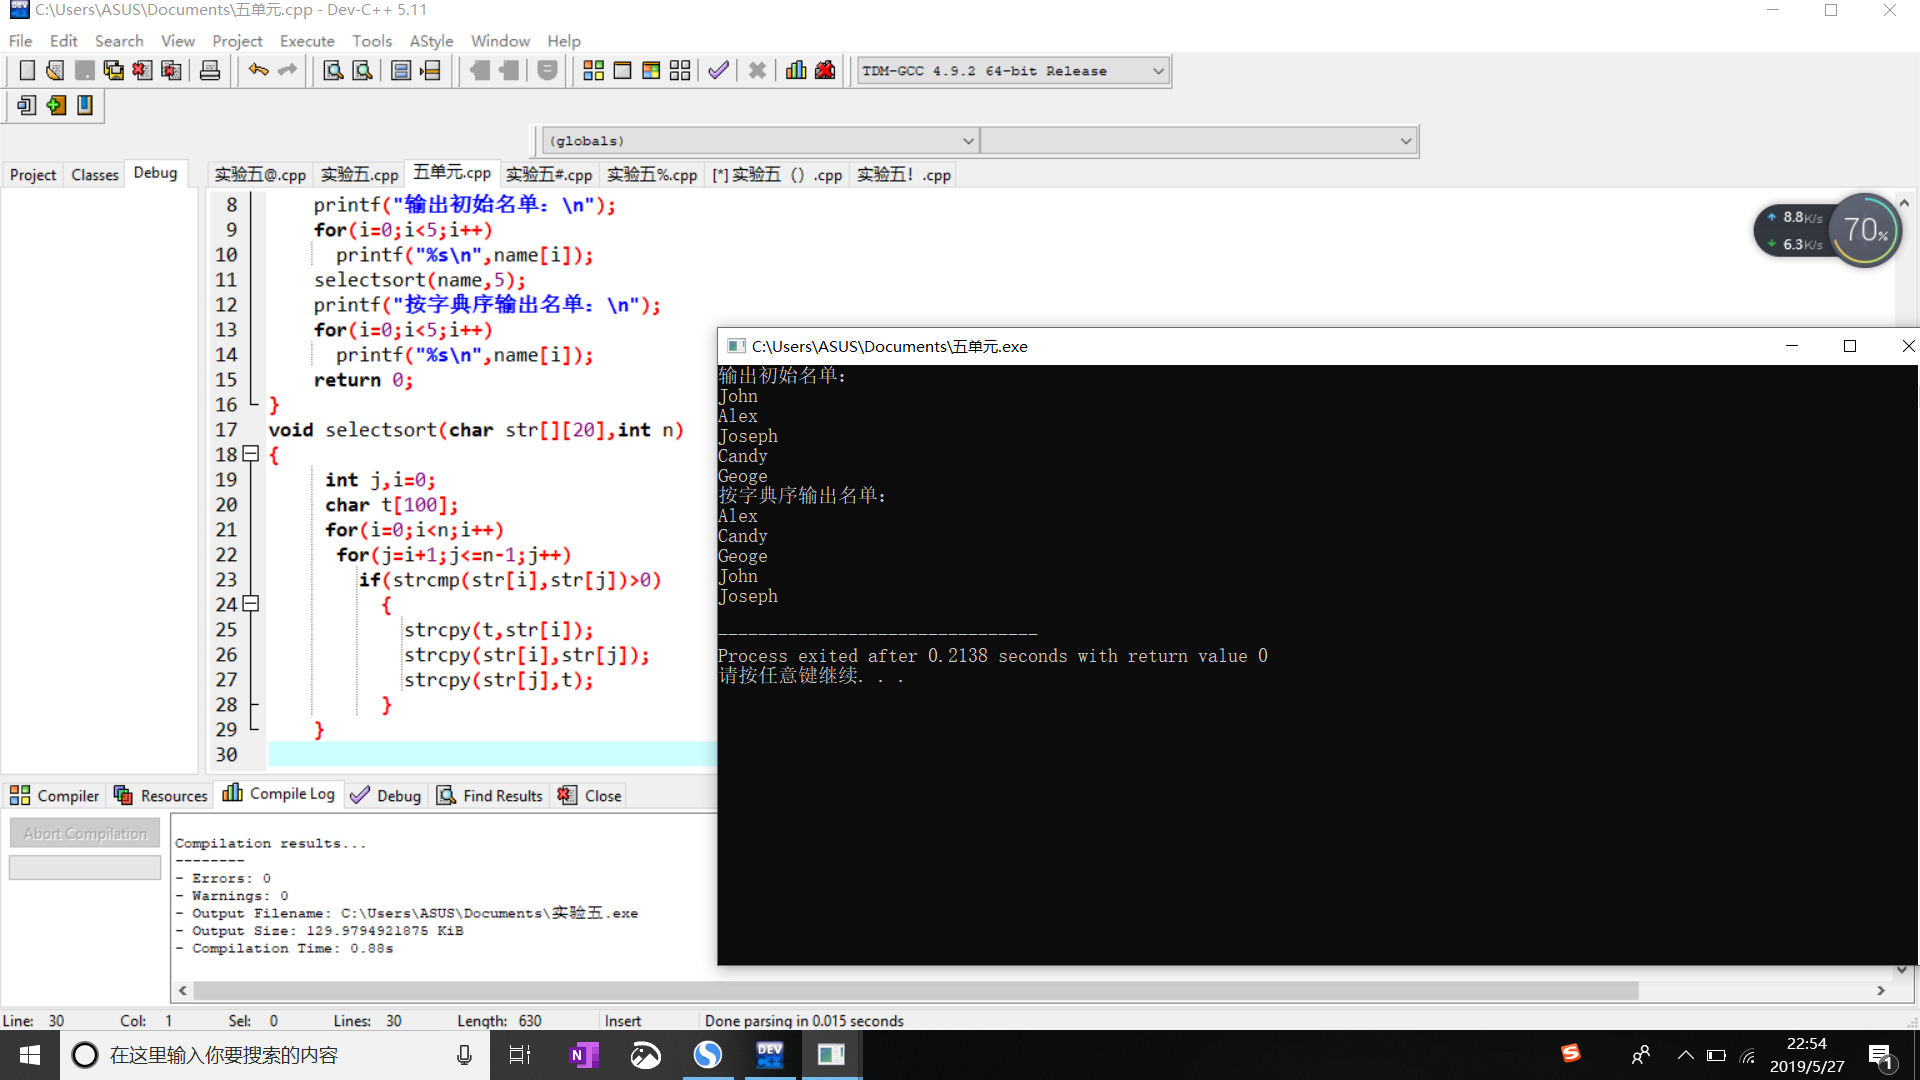Click the Close button in bottom panel
This screenshot has height=1080, width=1920.
(591, 796)
